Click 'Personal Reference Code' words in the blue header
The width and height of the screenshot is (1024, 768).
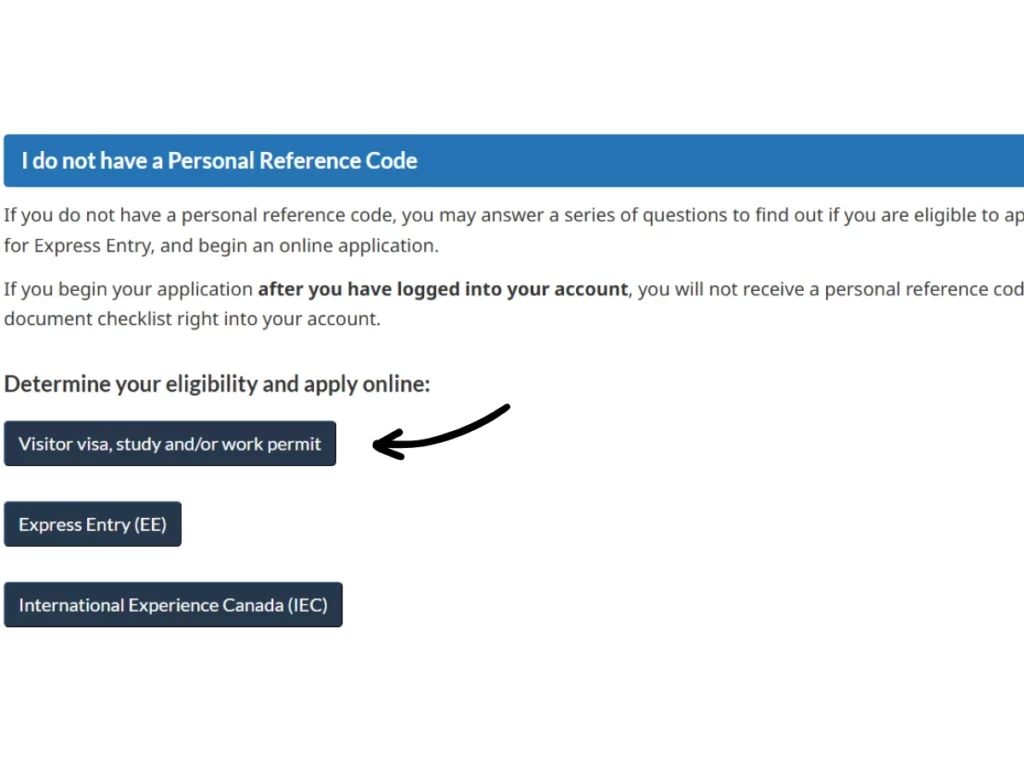tap(292, 161)
